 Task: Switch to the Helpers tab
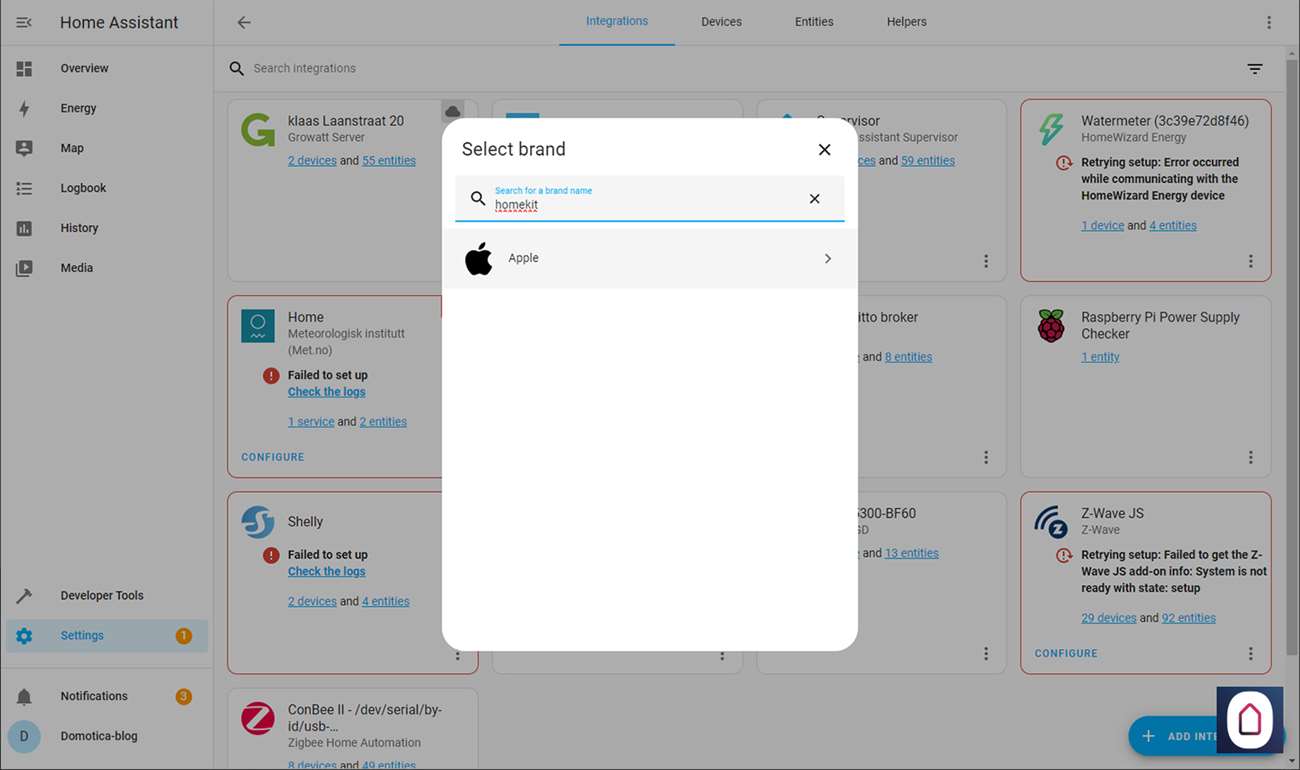click(907, 22)
